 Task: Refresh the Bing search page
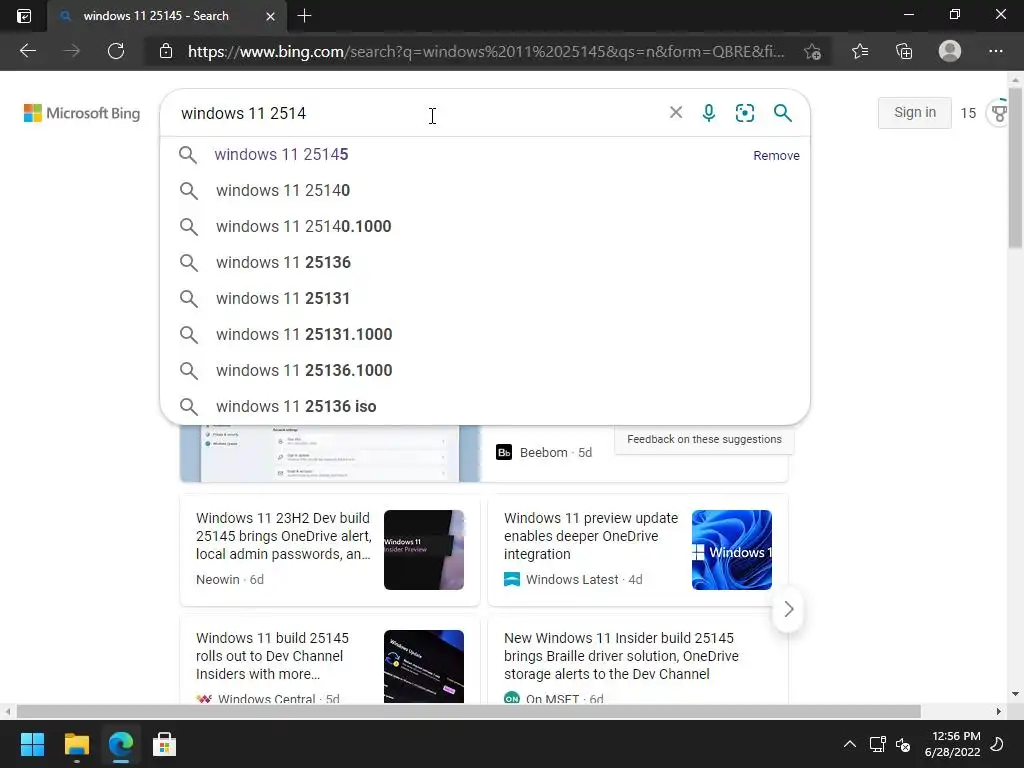(116, 51)
